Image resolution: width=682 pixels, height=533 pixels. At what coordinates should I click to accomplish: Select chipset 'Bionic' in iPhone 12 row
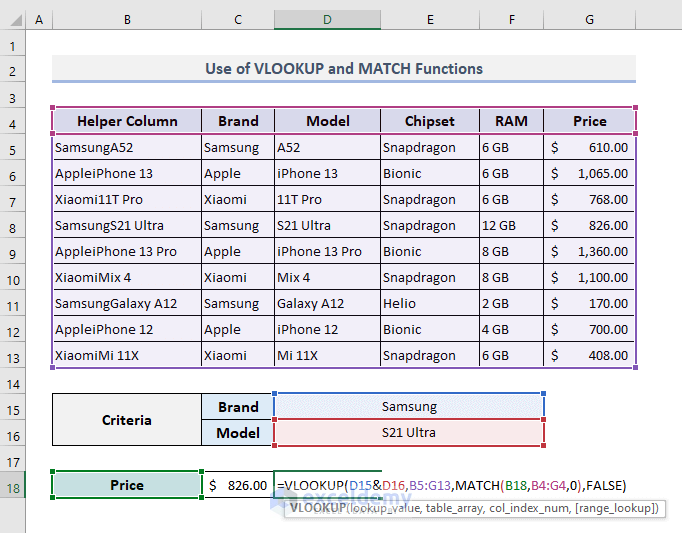point(430,329)
